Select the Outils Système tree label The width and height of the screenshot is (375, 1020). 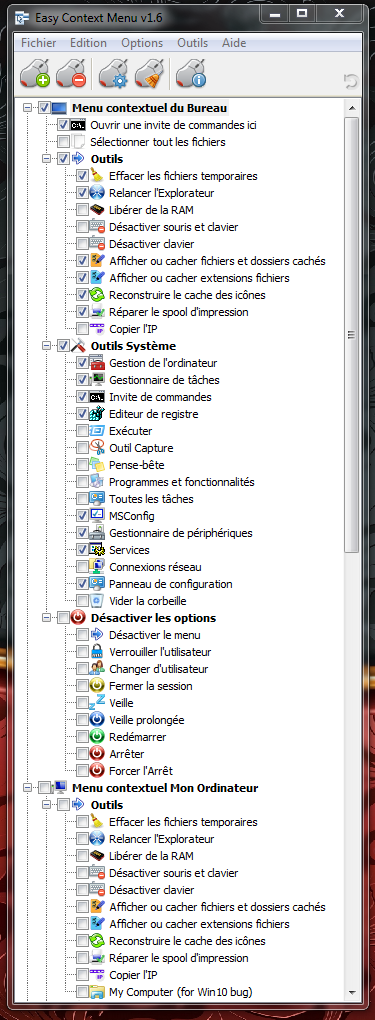(133, 346)
